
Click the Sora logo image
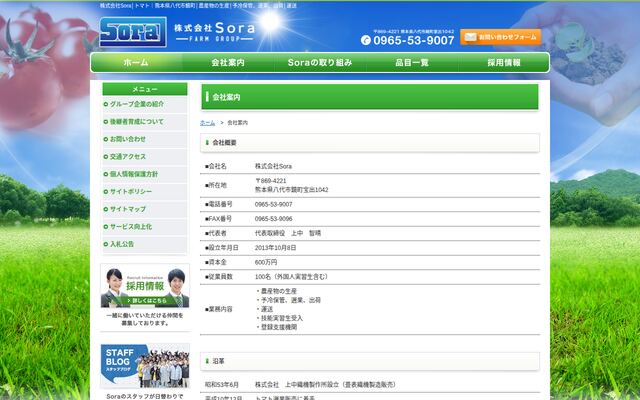(x=133, y=32)
